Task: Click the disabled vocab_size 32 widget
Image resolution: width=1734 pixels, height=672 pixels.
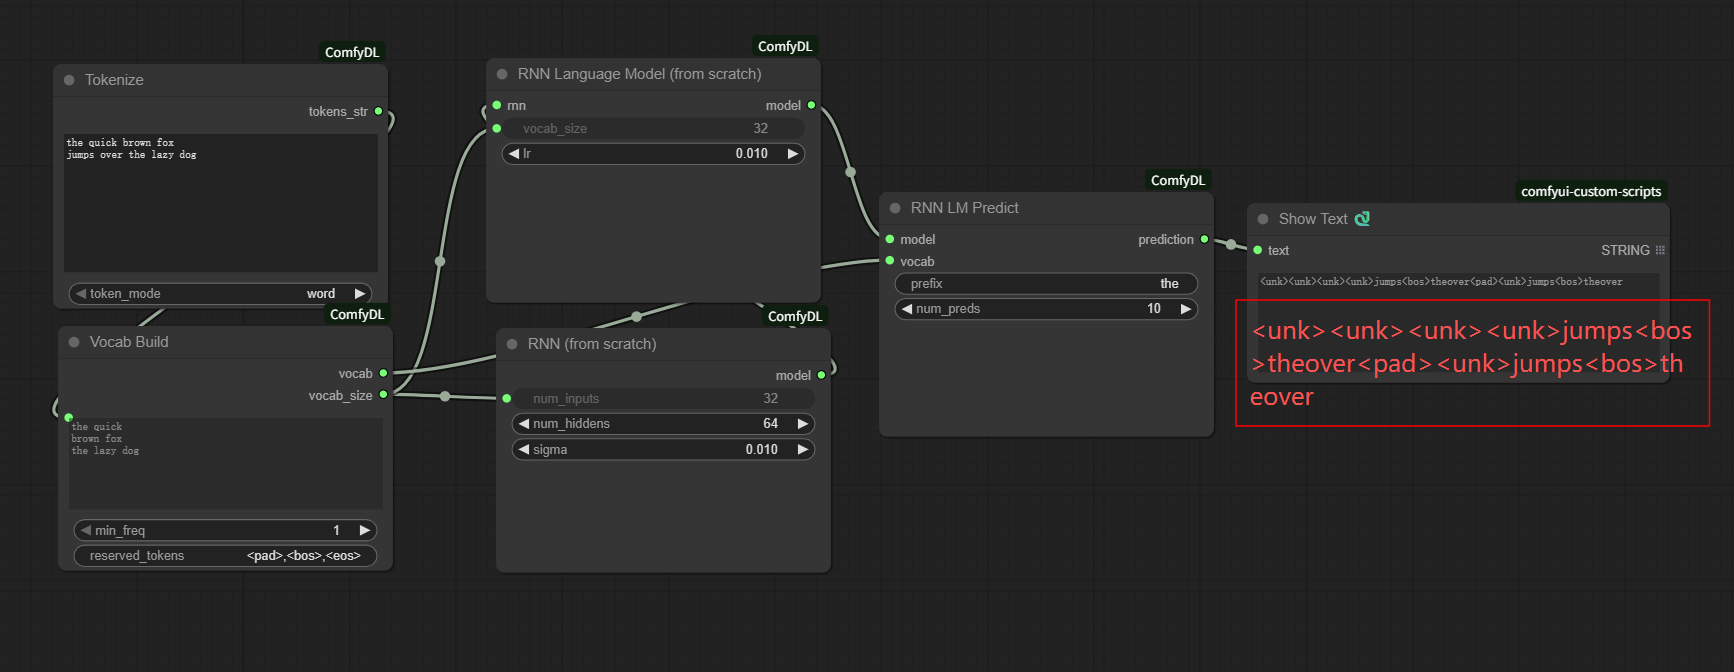Action: tap(653, 128)
